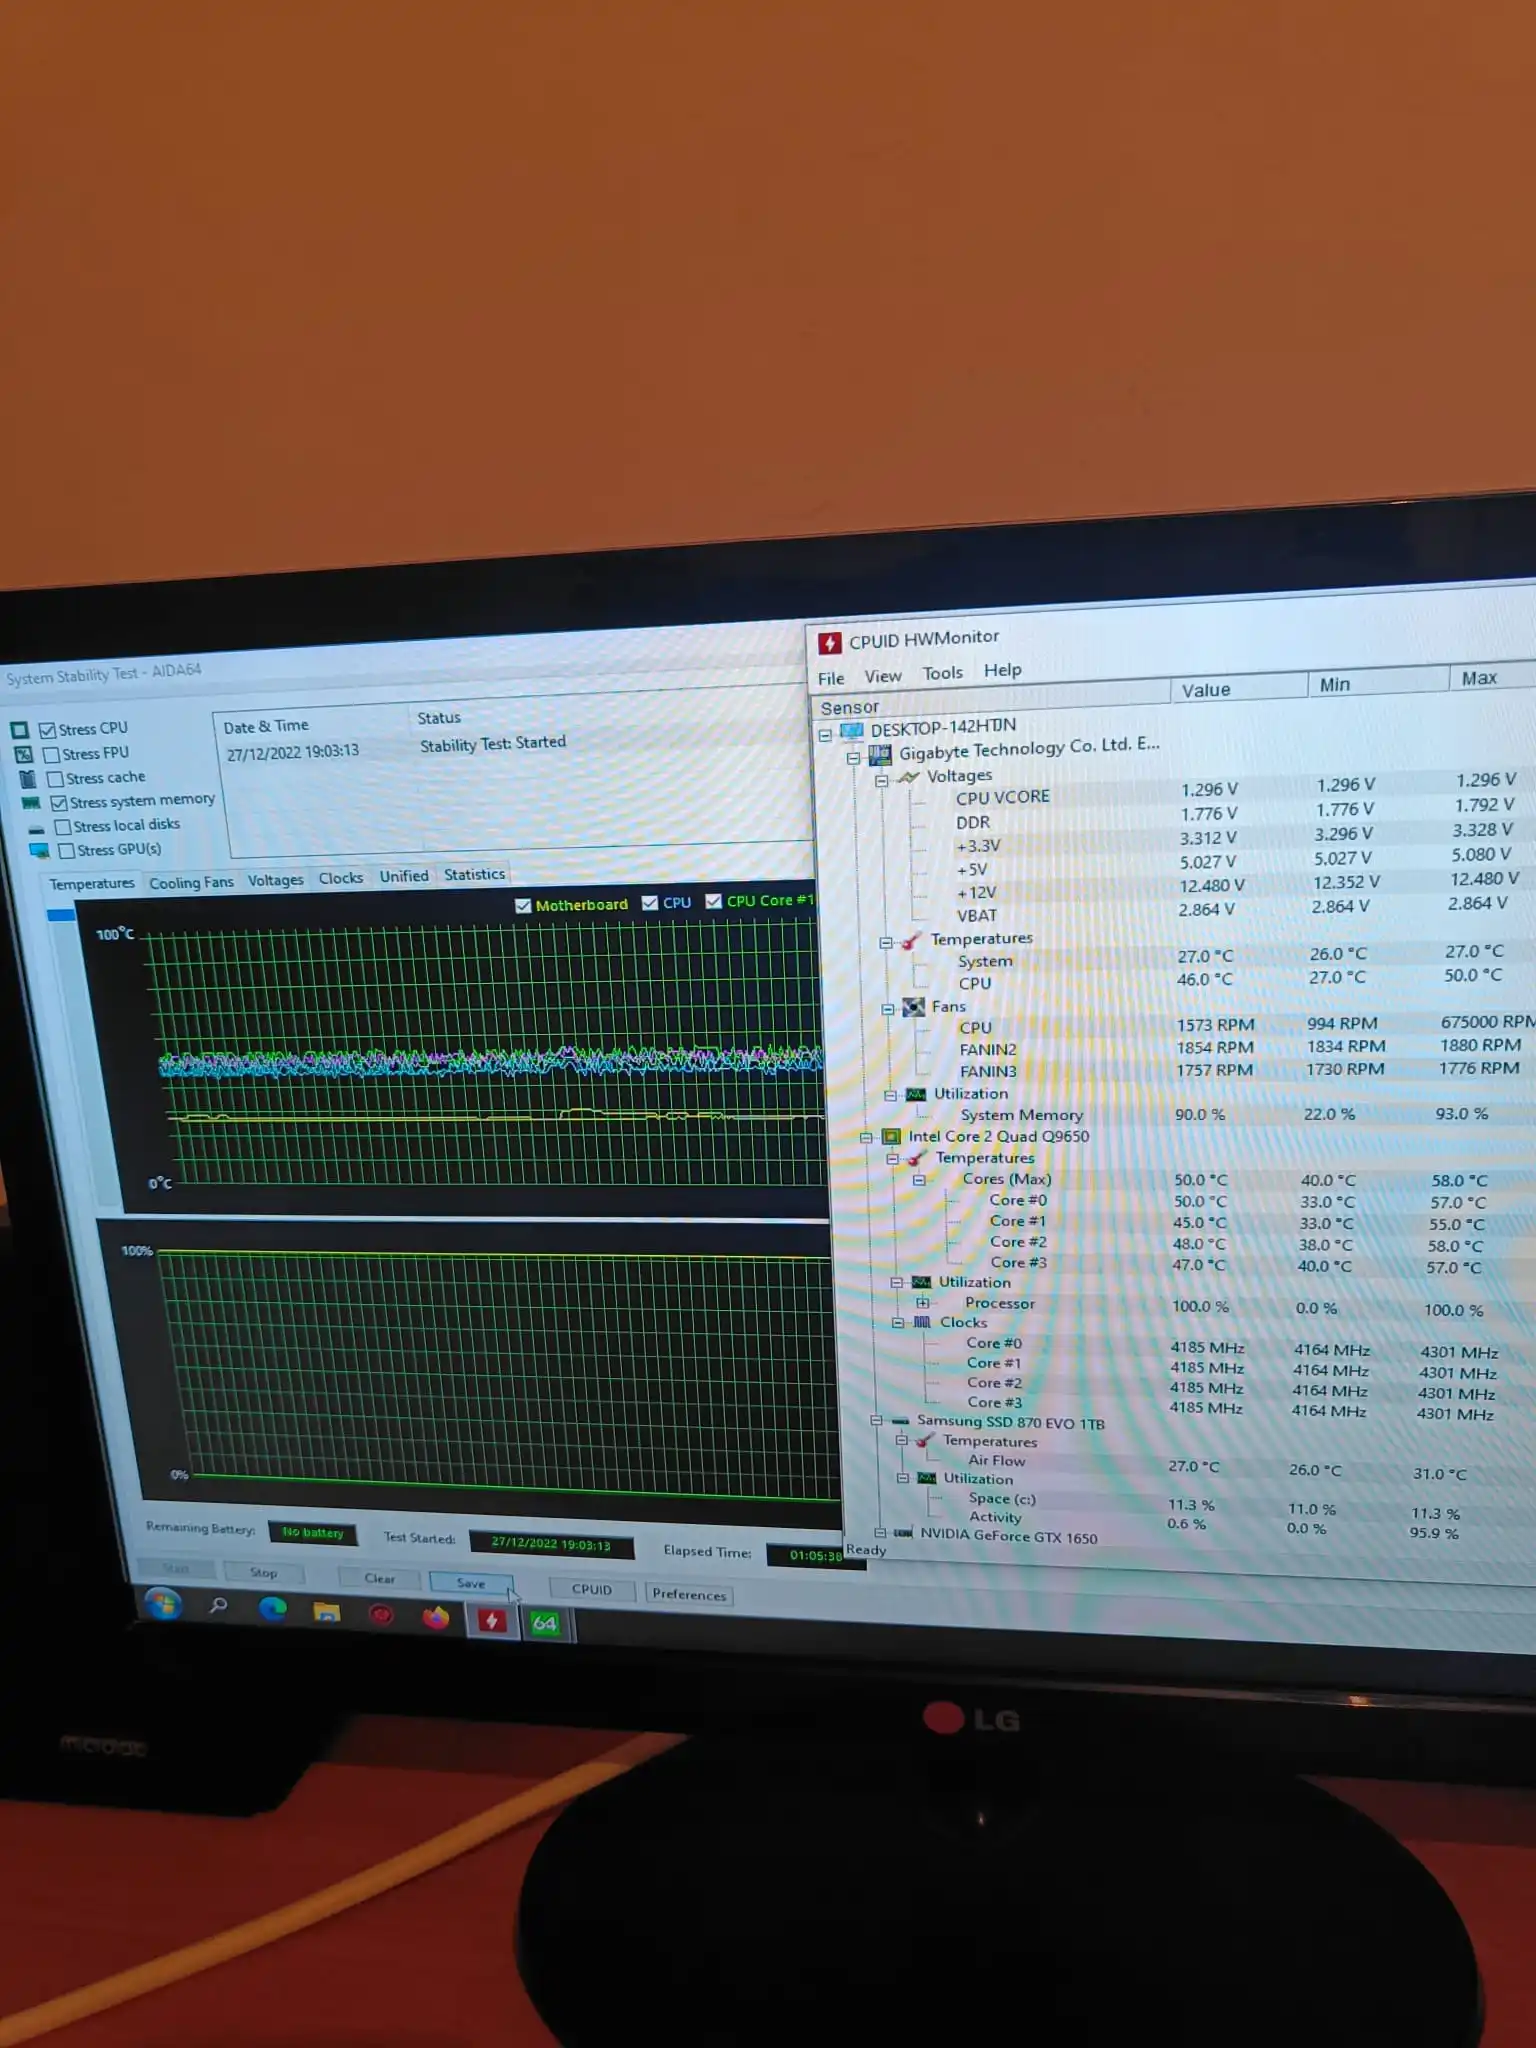Open the File menu in HWMonitor
Viewport: 1536px width, 2048px height.
click(831, 679)
